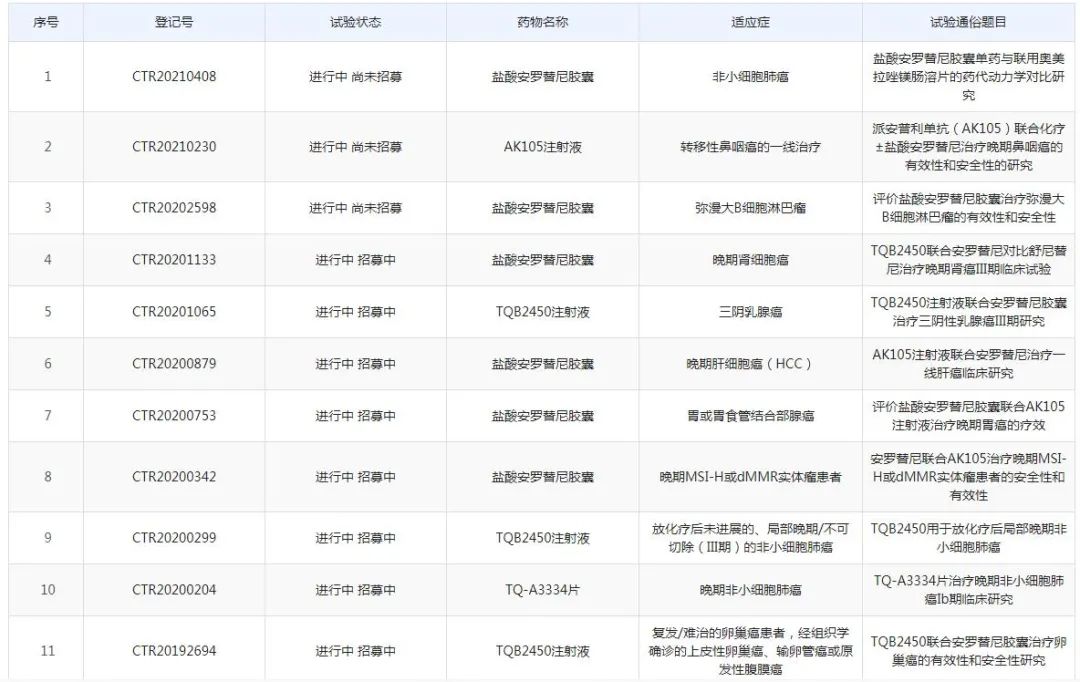
Task: Select registration number CTR20200299
Action: (174, 538)
